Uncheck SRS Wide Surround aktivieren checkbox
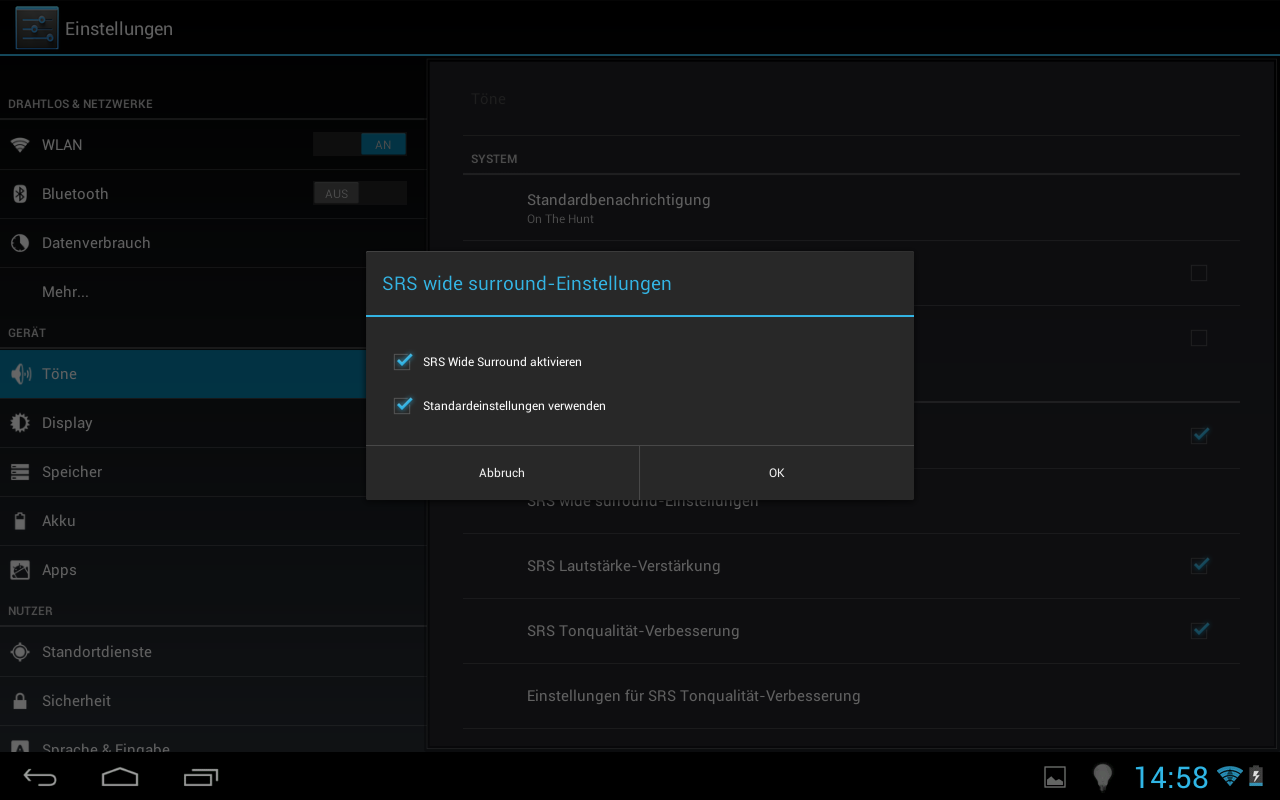The height and width of the screenshot is (800, 1280). pos(403,362)
